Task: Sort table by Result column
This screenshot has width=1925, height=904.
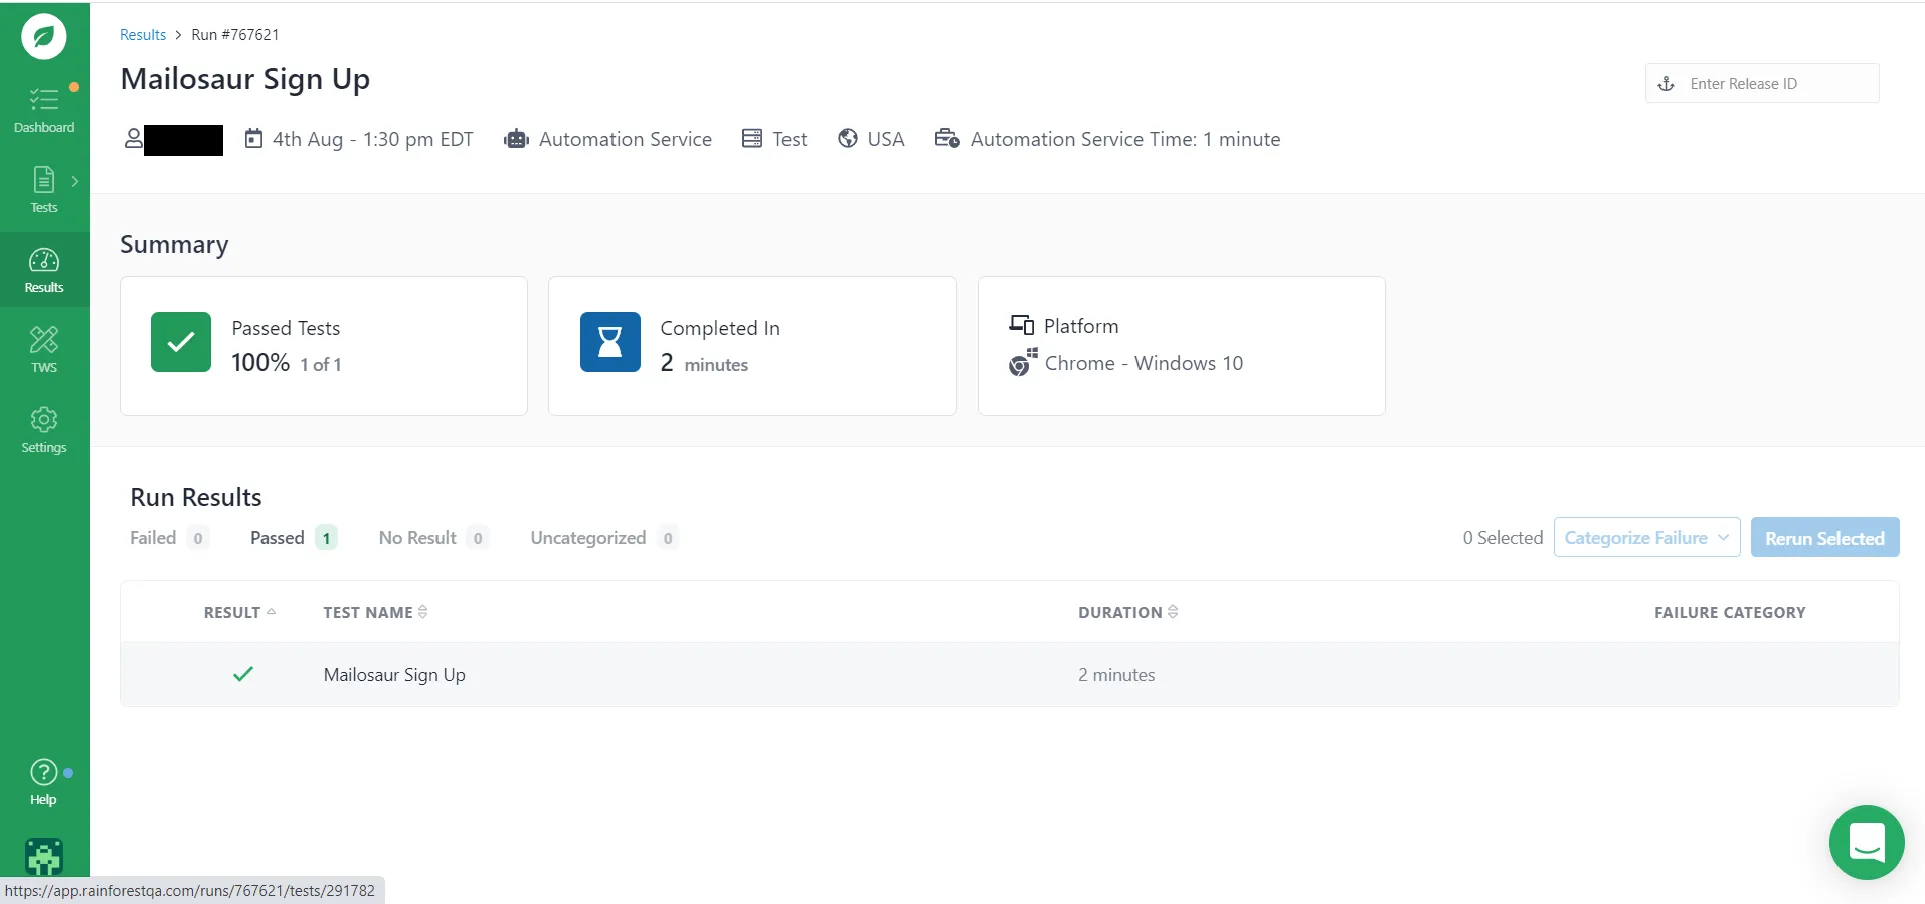Action: [x=239, y=612]
